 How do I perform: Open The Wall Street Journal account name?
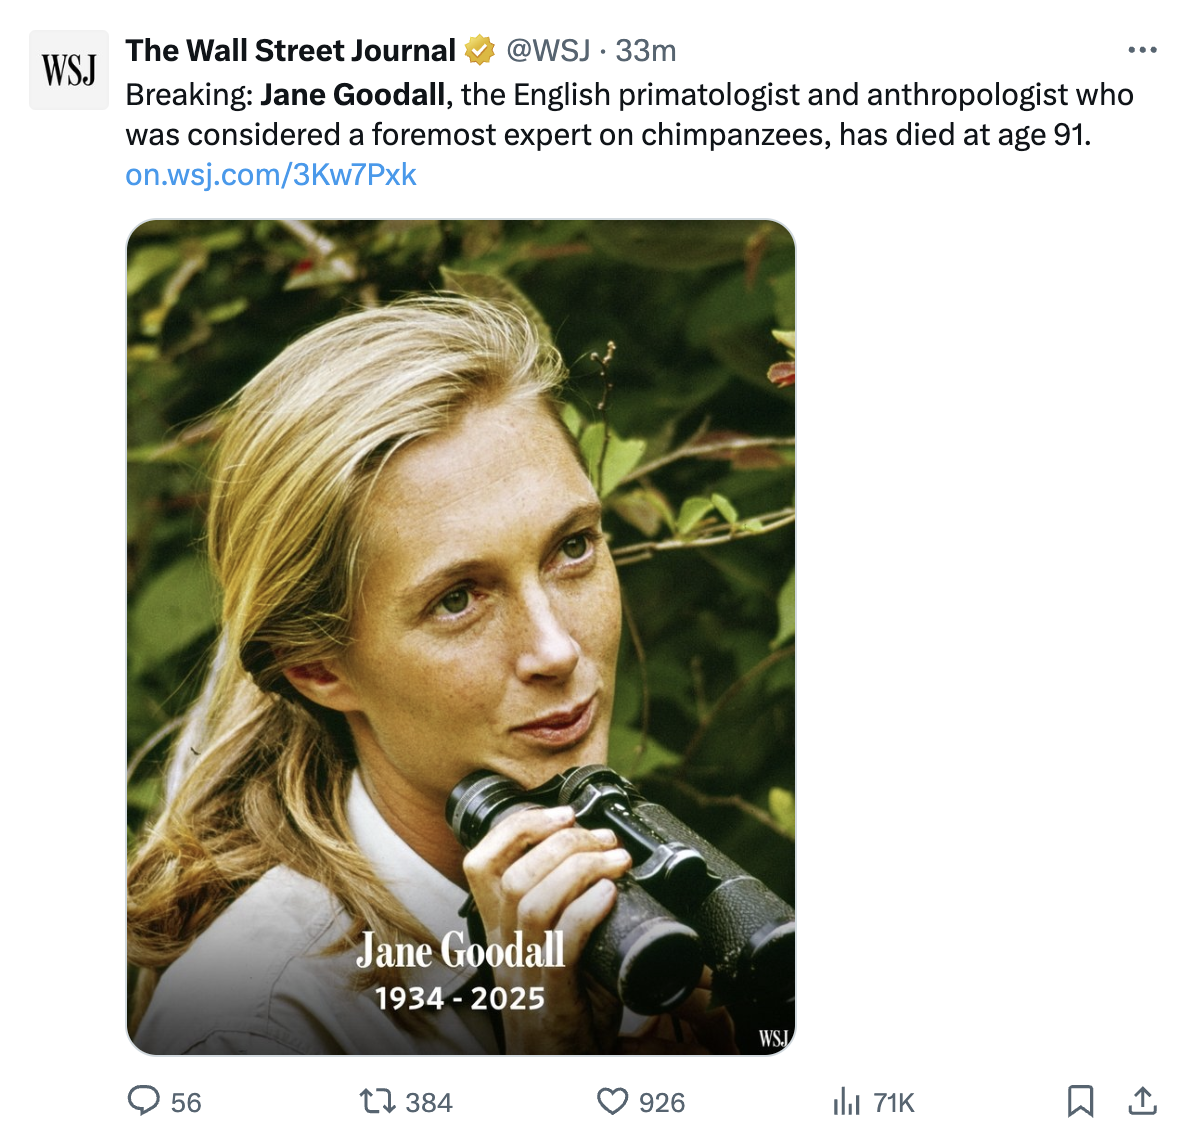pos(290,50)
